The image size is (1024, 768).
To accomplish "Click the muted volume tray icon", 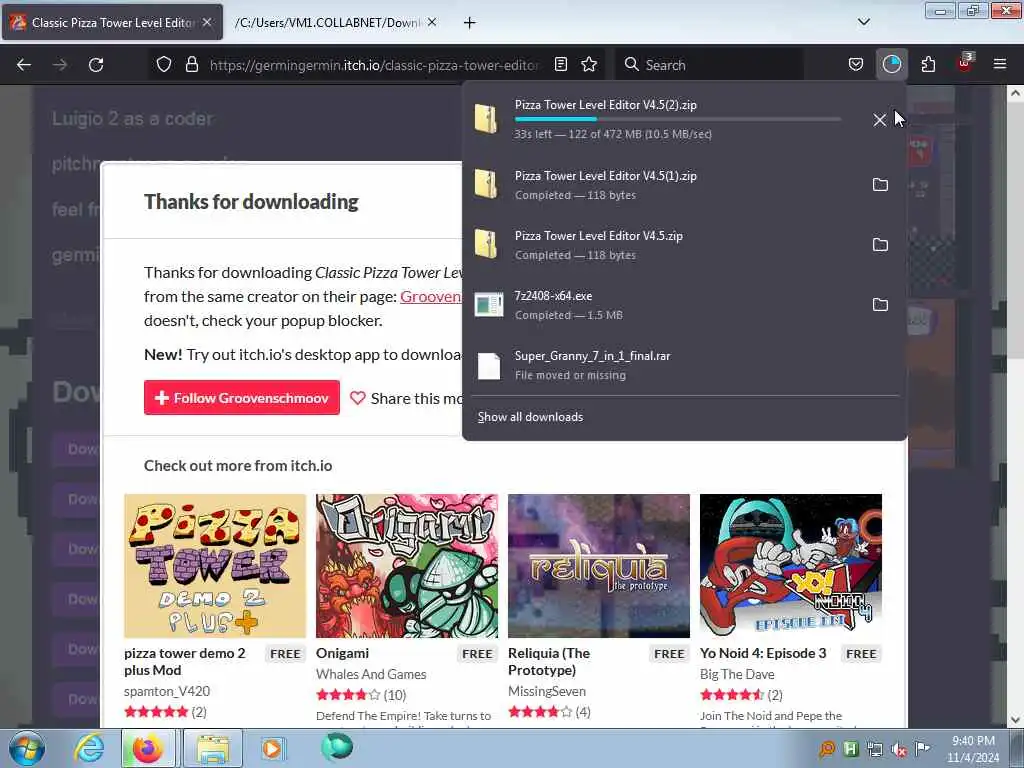I will (899, 749).
